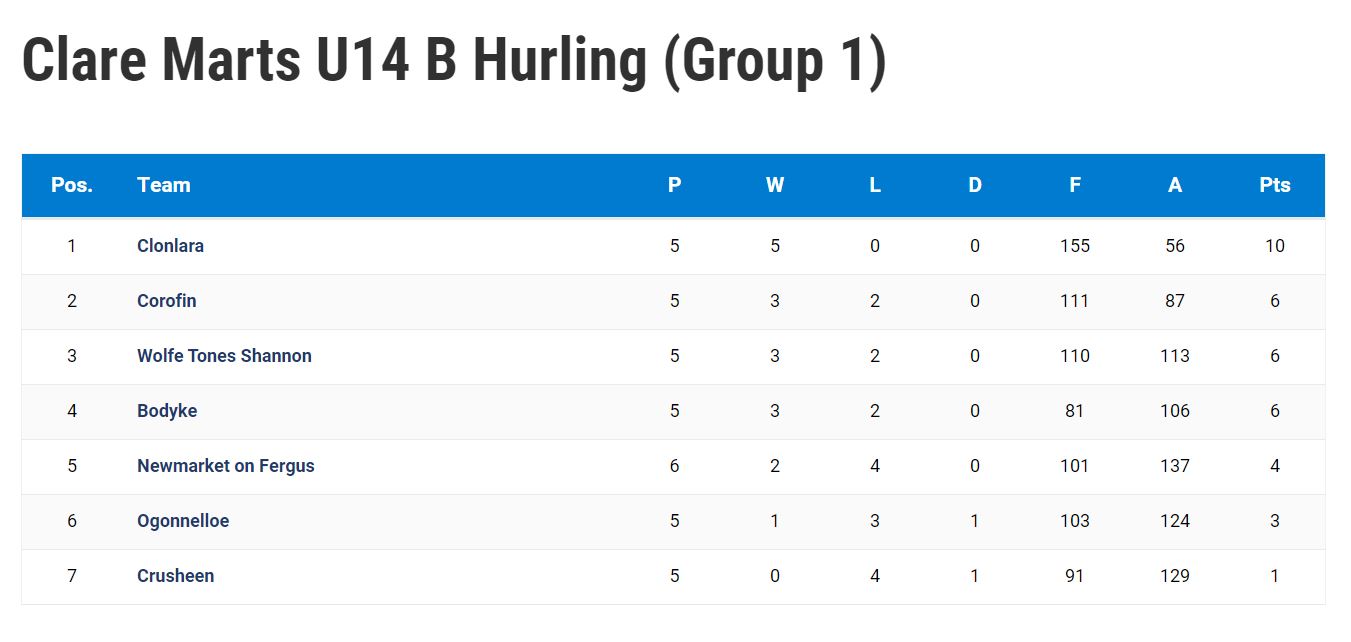1351x642 pixels.
Task: Click the A scores-against column header
Action: point(1175,185)
